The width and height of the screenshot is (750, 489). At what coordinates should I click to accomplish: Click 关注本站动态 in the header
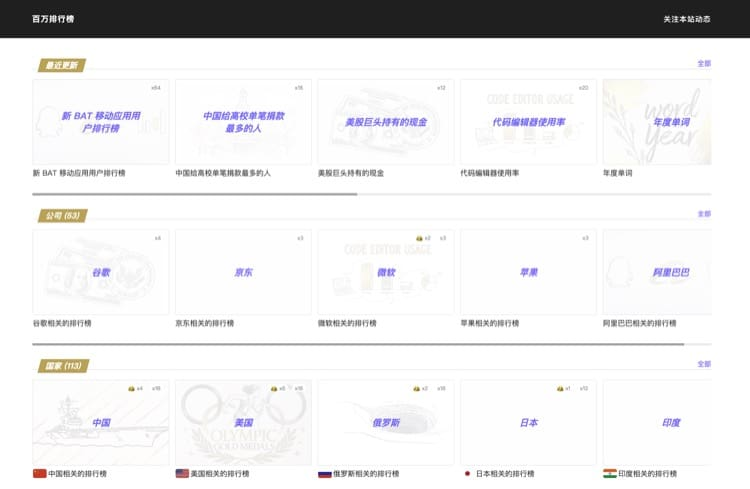686,19
